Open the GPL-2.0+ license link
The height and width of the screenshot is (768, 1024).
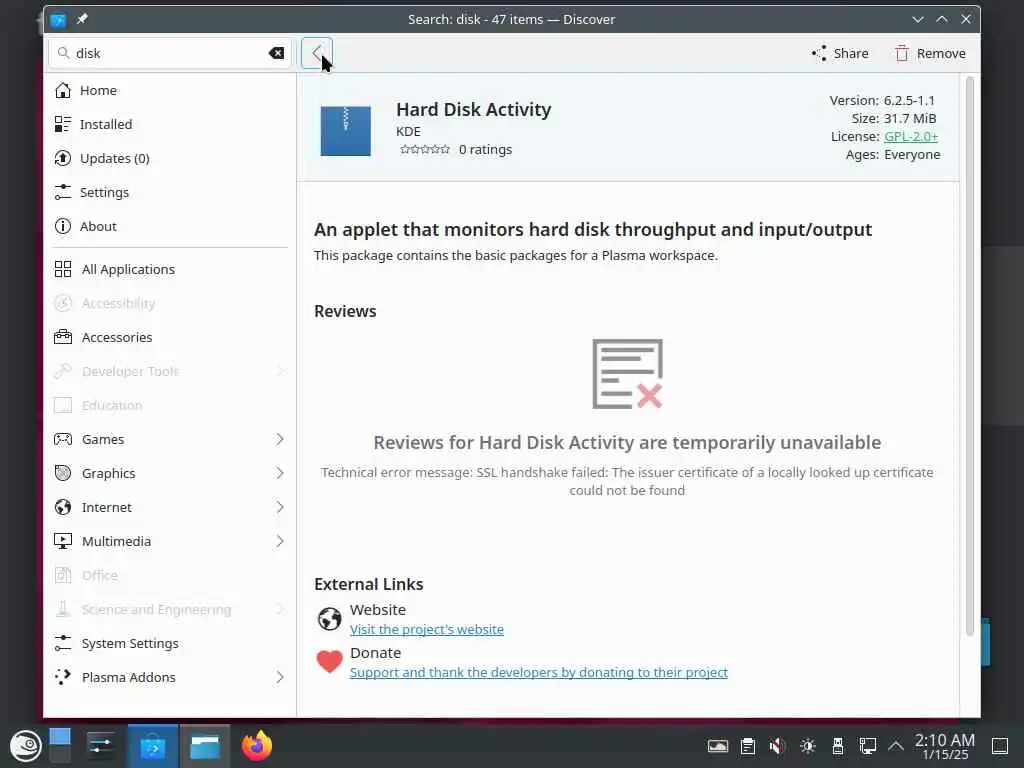pos(910,136)
